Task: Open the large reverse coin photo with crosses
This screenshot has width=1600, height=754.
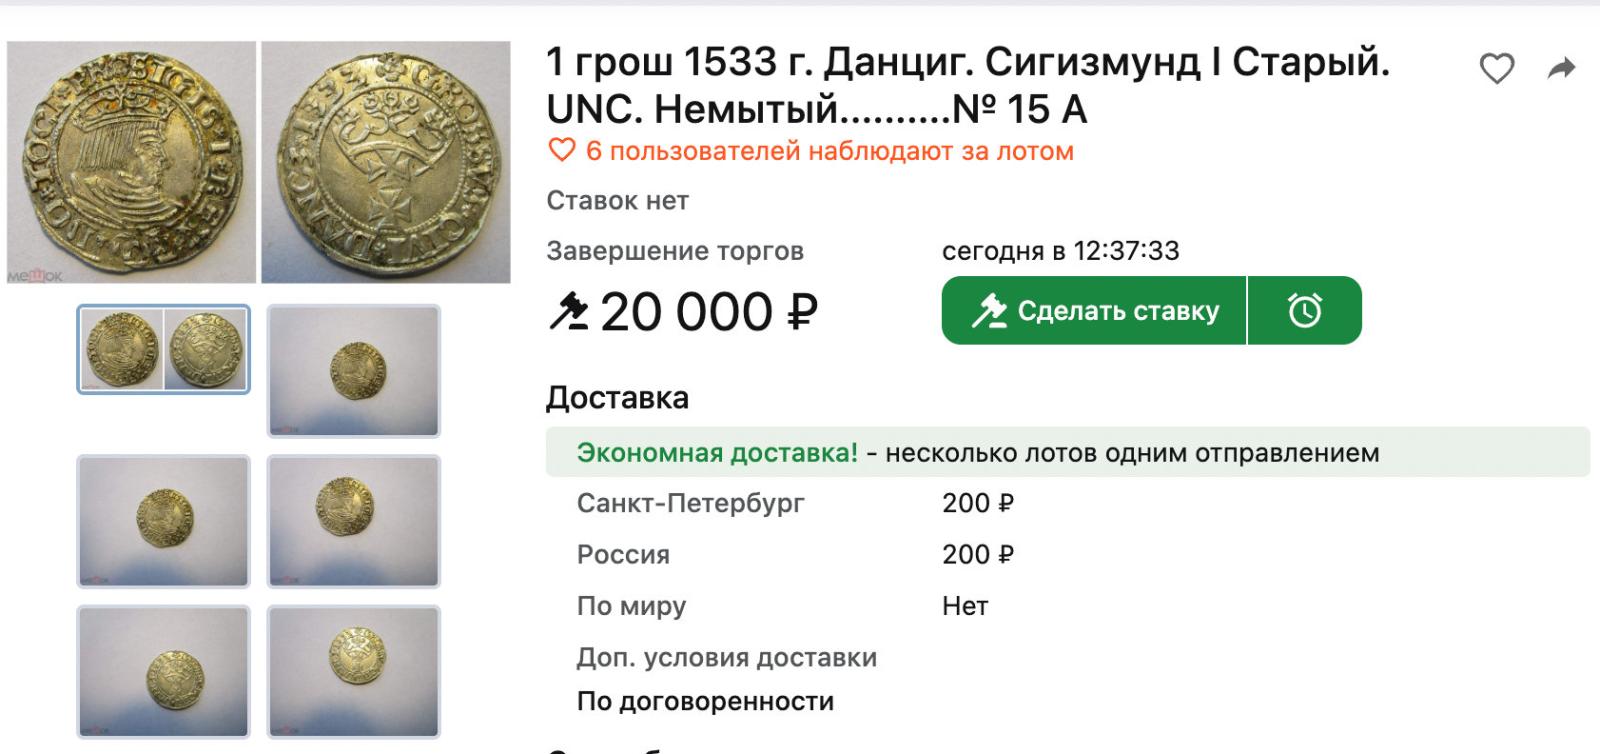Action: coord(386,162)
